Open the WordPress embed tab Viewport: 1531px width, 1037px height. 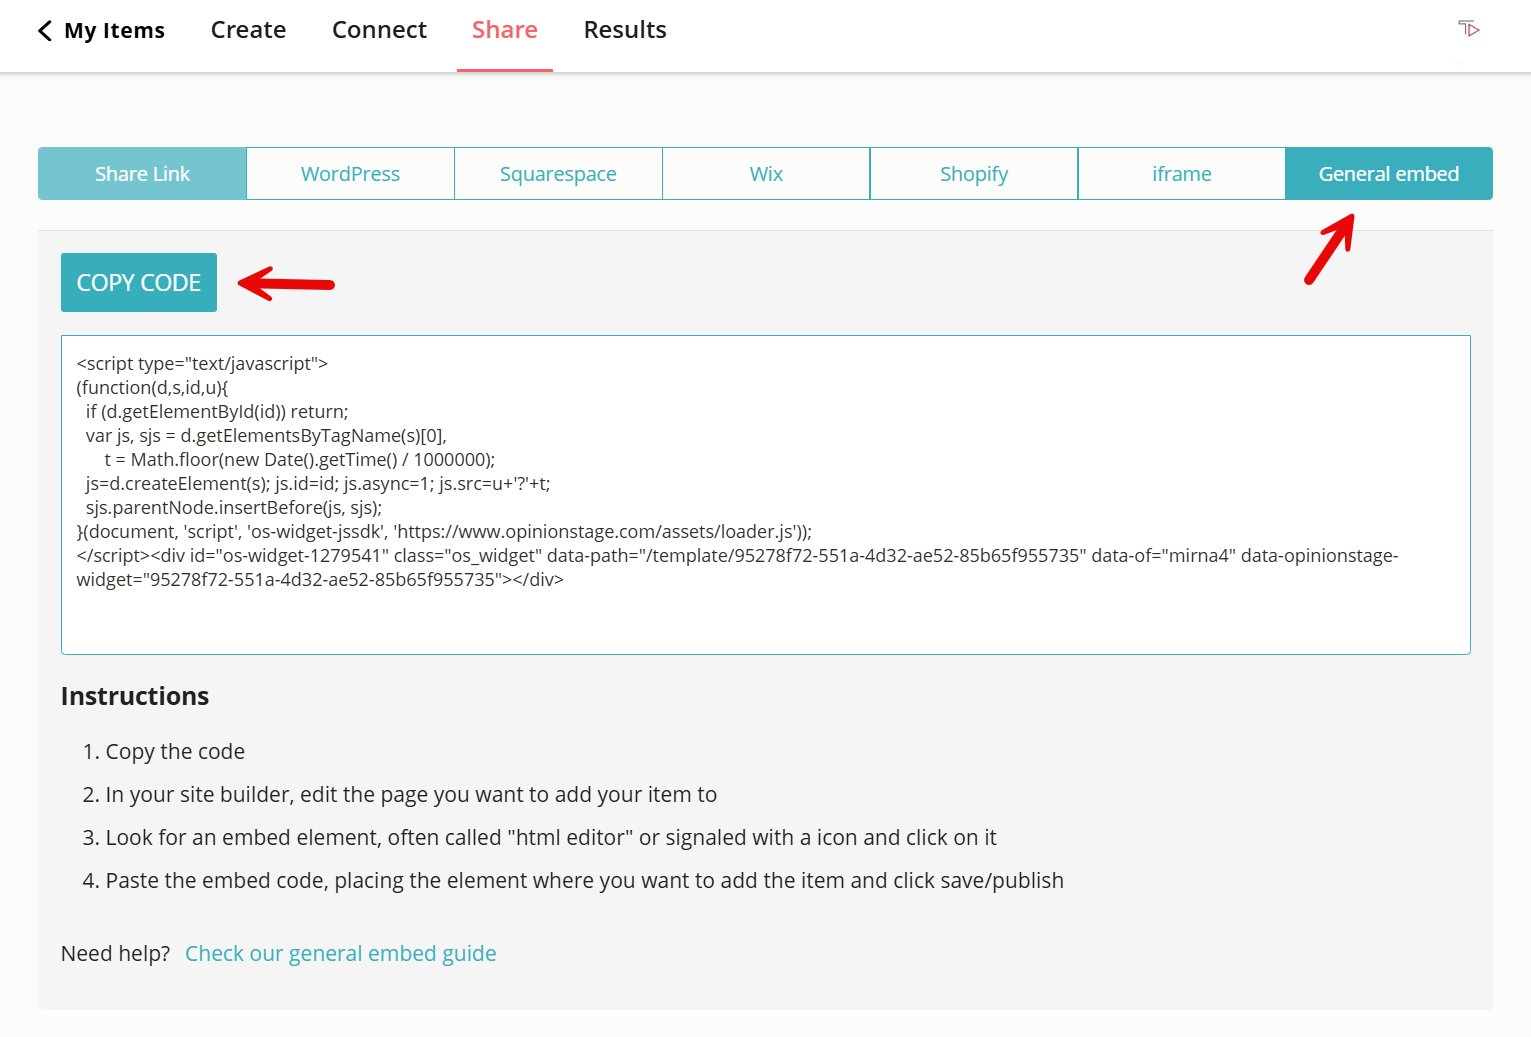point(350,173)
